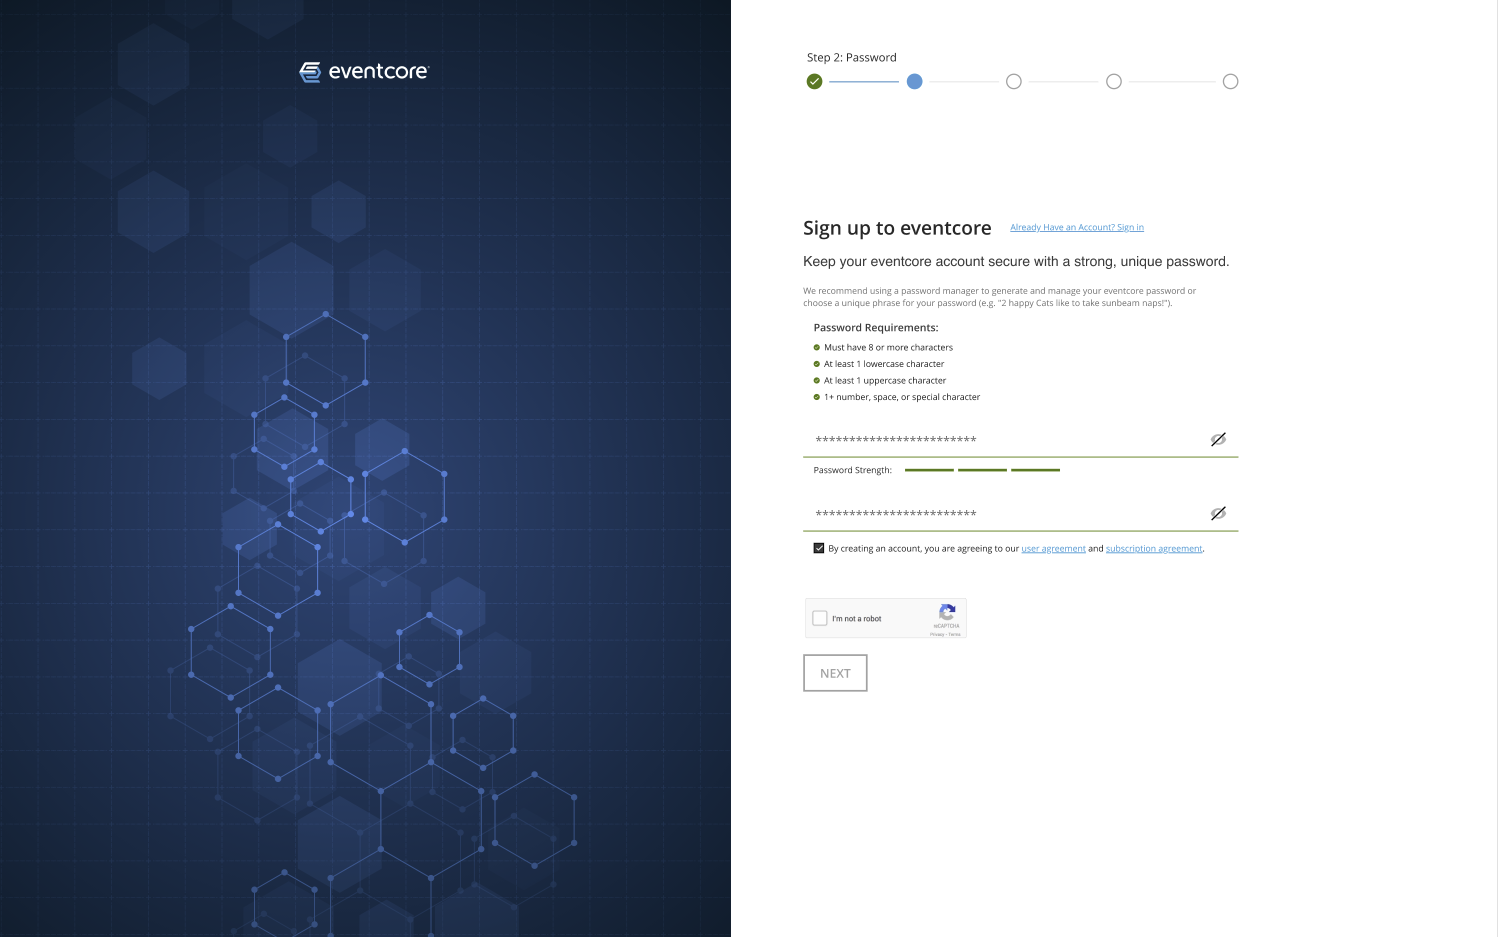The height and width of the screenshot is (937, 1498).
Task: Open the reCAPTCHA Terms link
Action: point(955,634)
